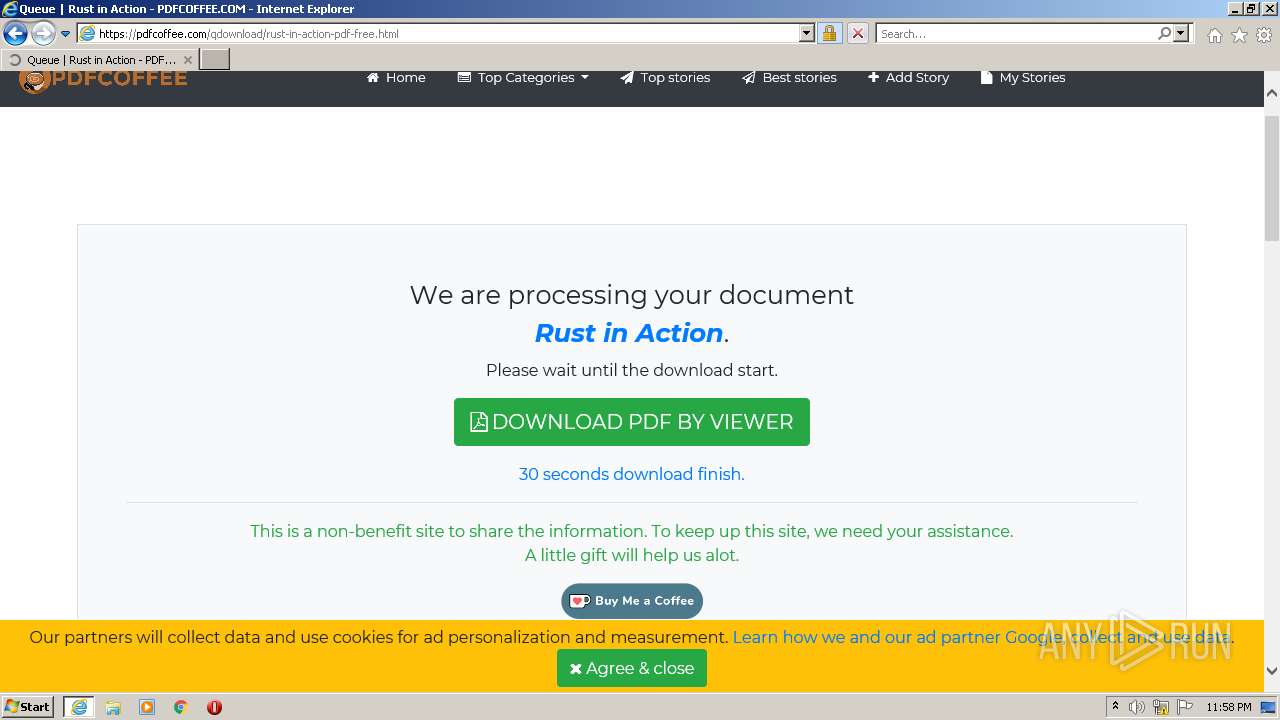
Task: Expand the address bar autocomplete dropdown
Action: pos(807,33)
